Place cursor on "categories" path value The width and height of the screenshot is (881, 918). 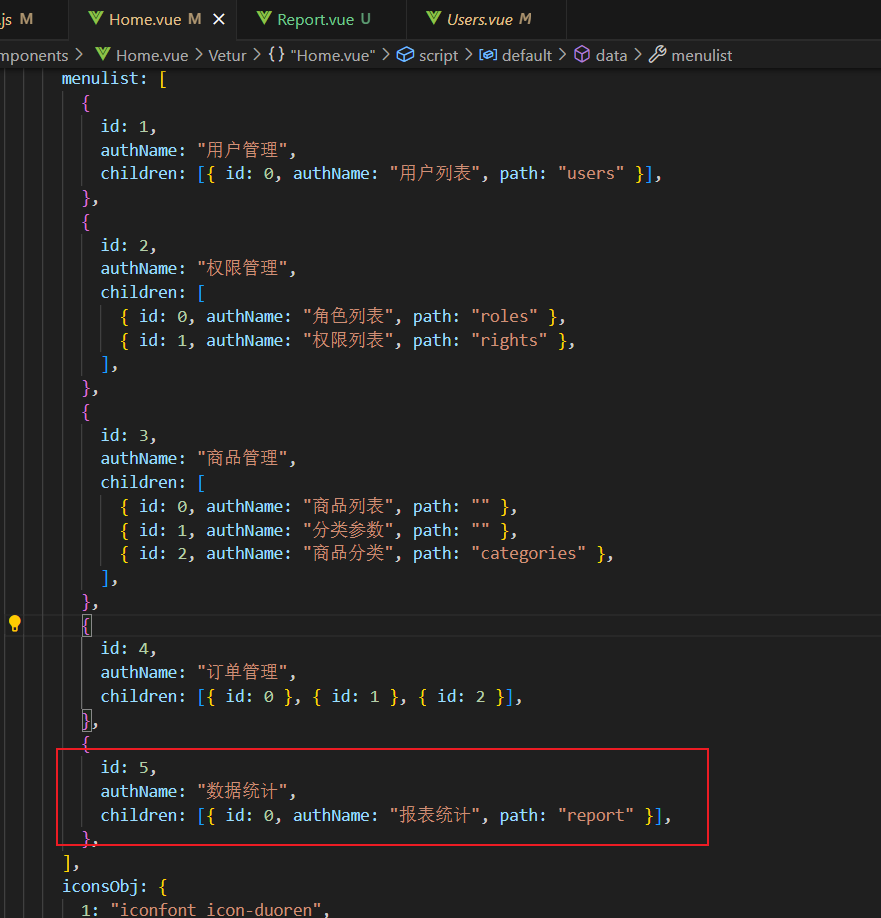[x=528, y=553]
